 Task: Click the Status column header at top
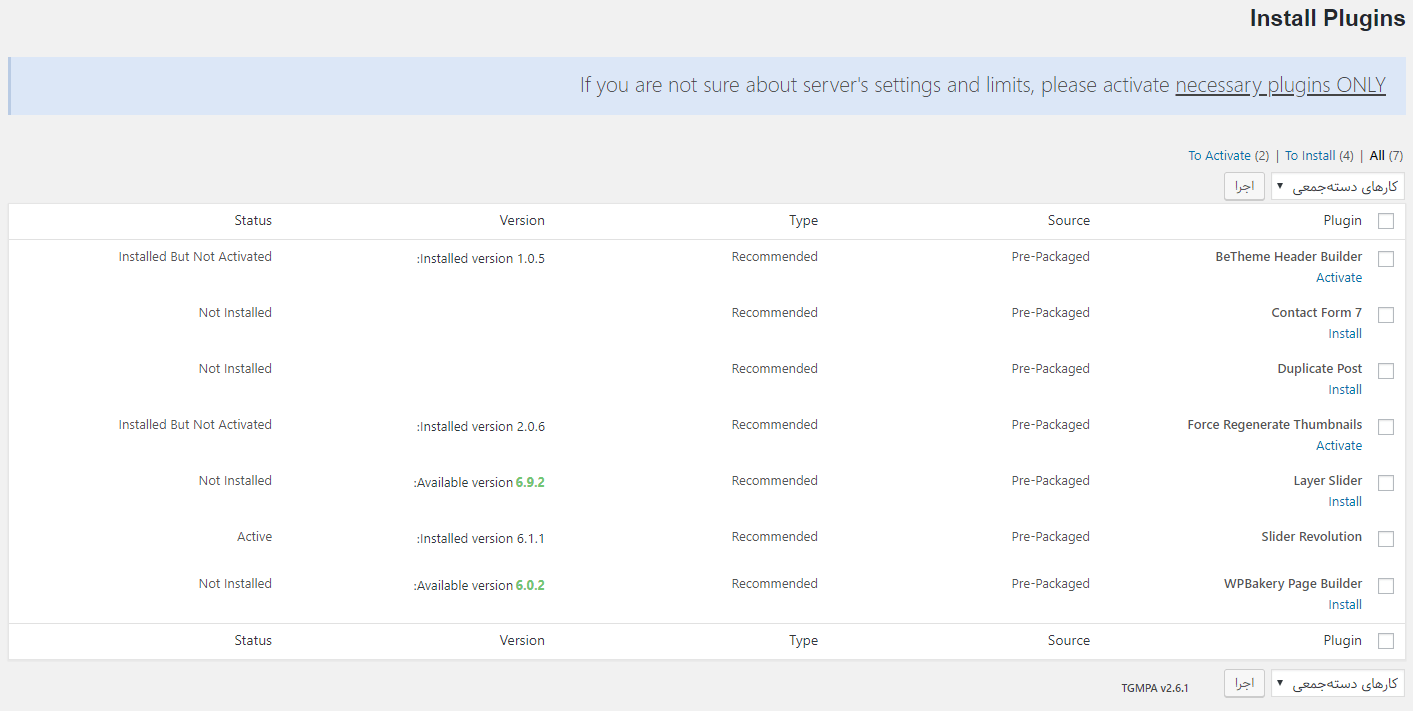click(253, 221)
